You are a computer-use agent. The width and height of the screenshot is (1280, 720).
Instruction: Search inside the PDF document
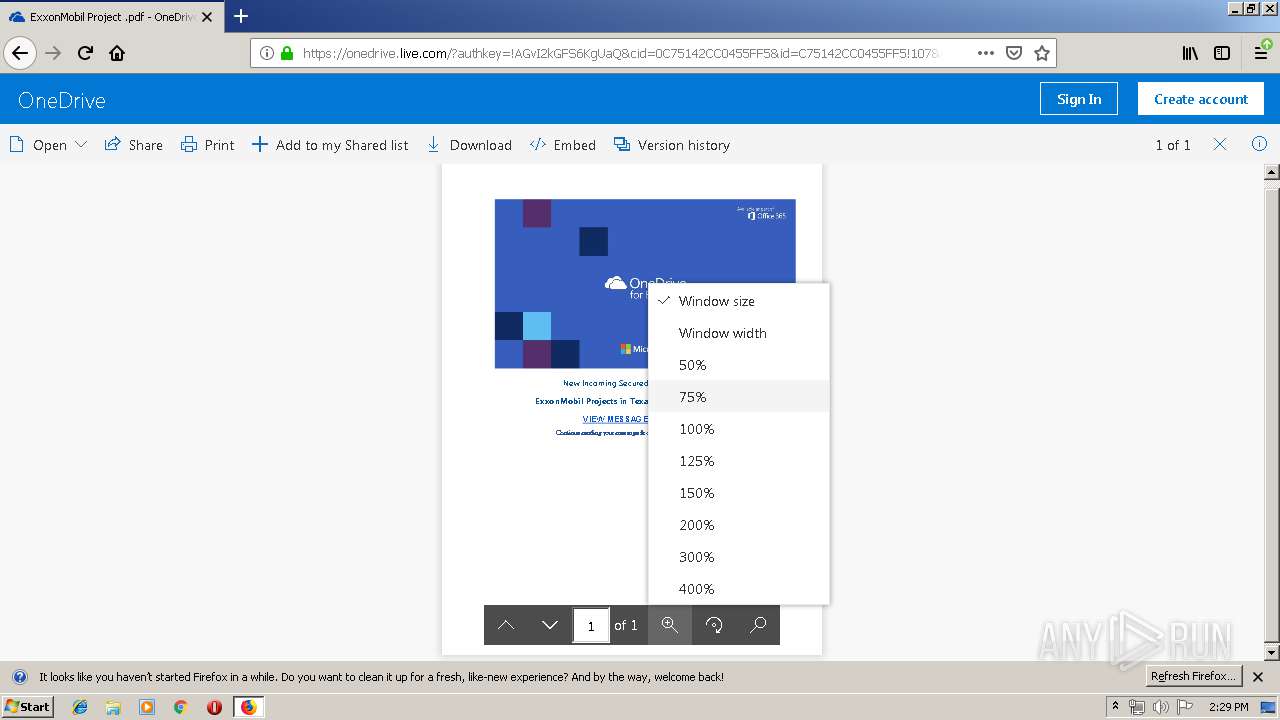pyautogui.click(x=758, y=625)
